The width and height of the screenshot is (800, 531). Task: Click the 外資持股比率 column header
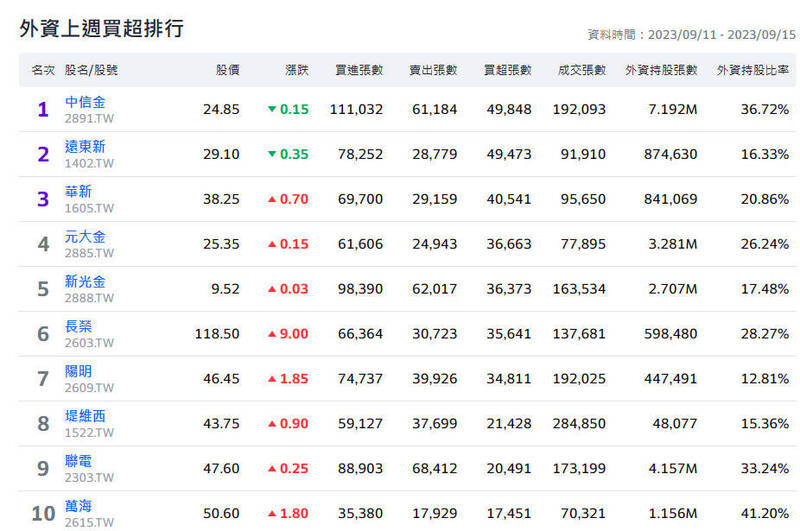(753, 70)
